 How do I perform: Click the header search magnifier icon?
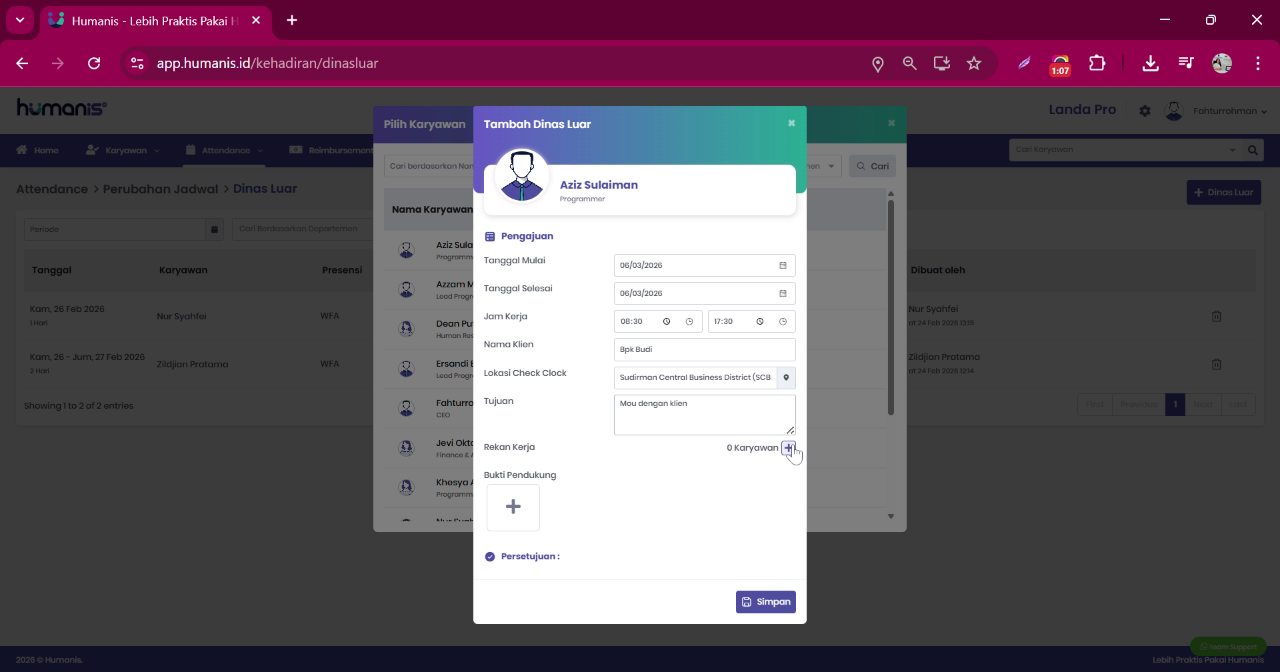tap(1253, 150)
